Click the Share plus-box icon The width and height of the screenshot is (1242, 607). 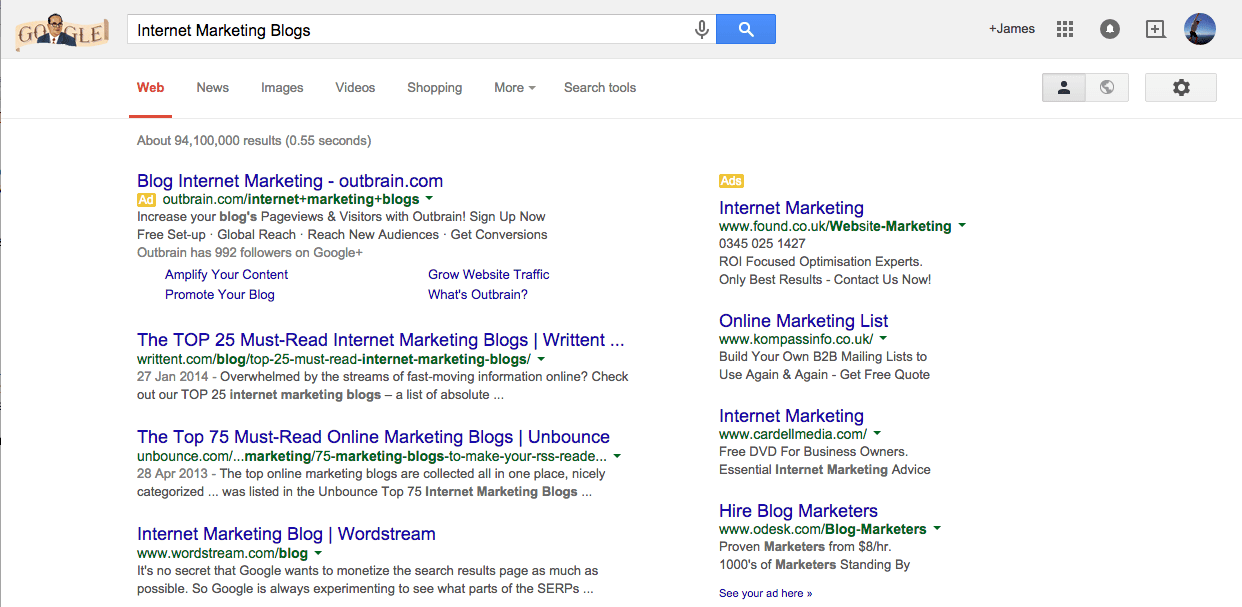[x=1155, y=29]
